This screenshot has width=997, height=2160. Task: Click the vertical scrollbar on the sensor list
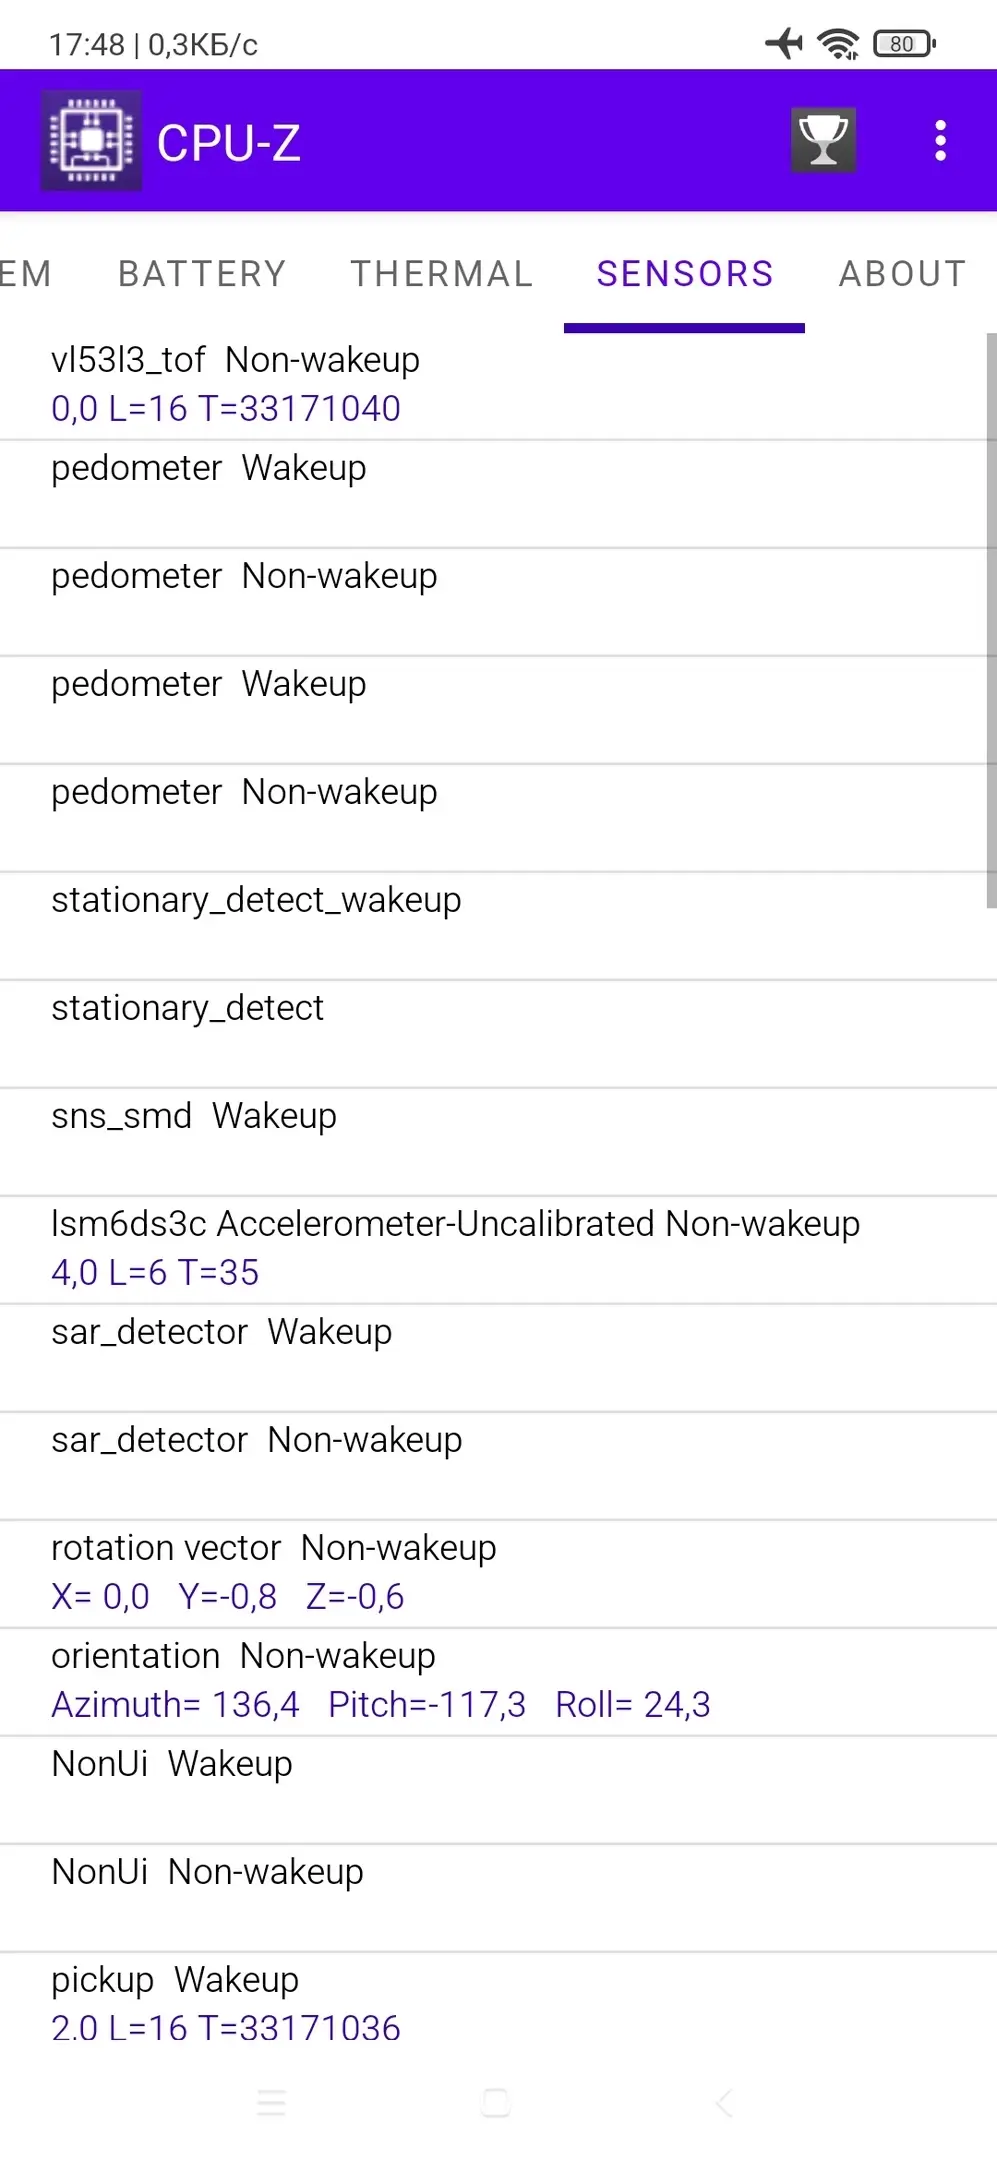click(991, 620)
